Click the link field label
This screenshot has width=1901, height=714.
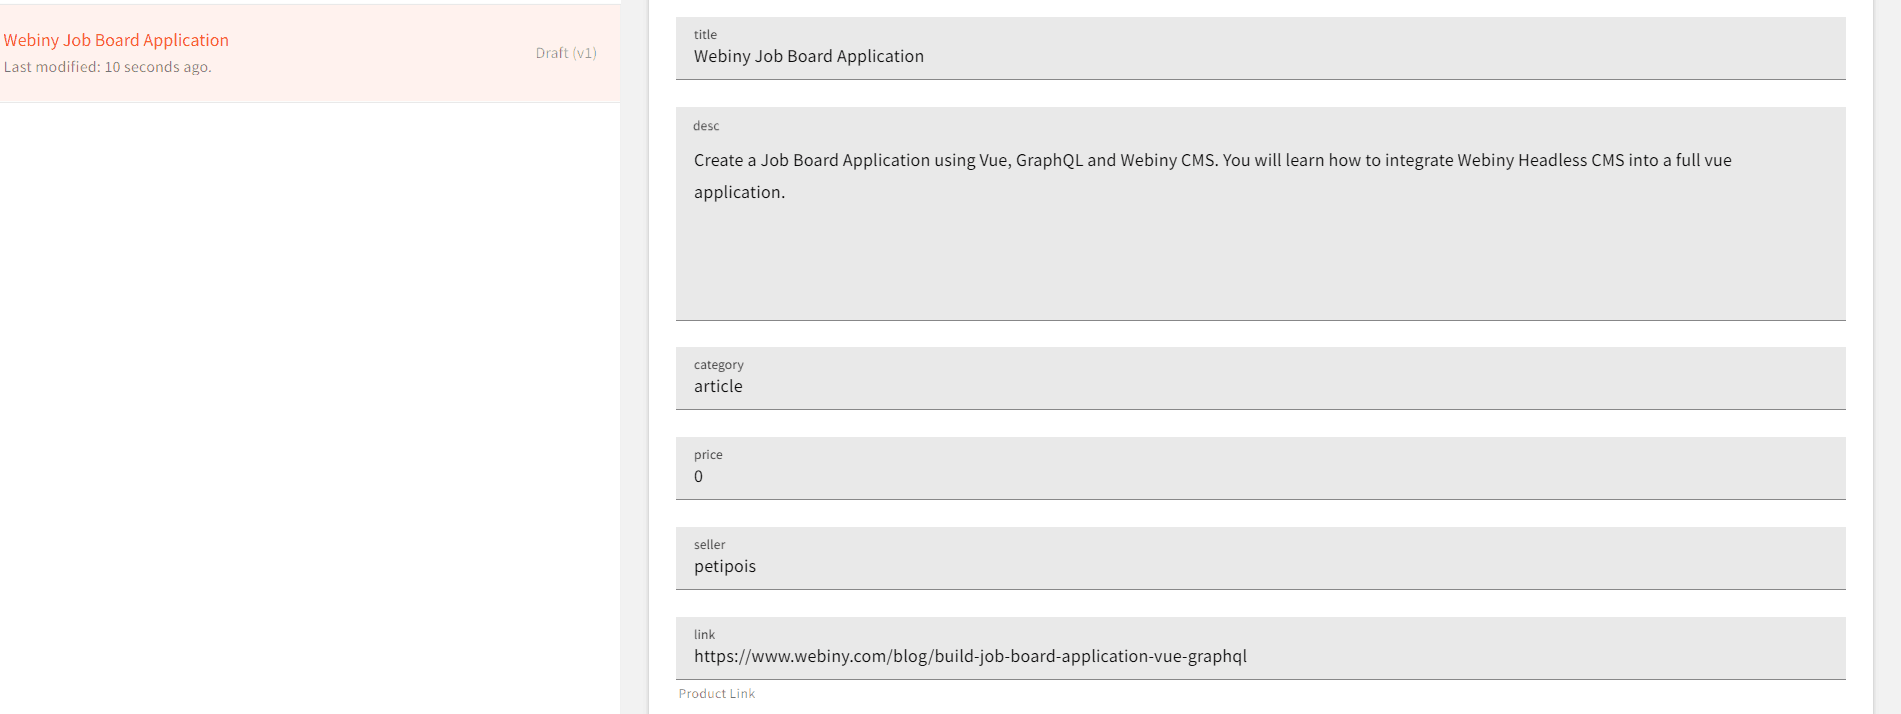pos(704,634)
